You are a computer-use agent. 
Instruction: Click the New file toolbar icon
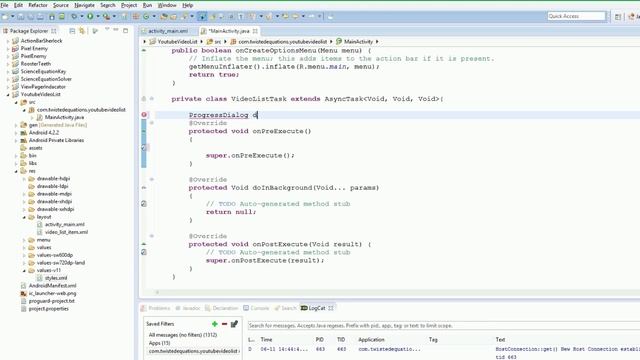[x=5, y=17]
